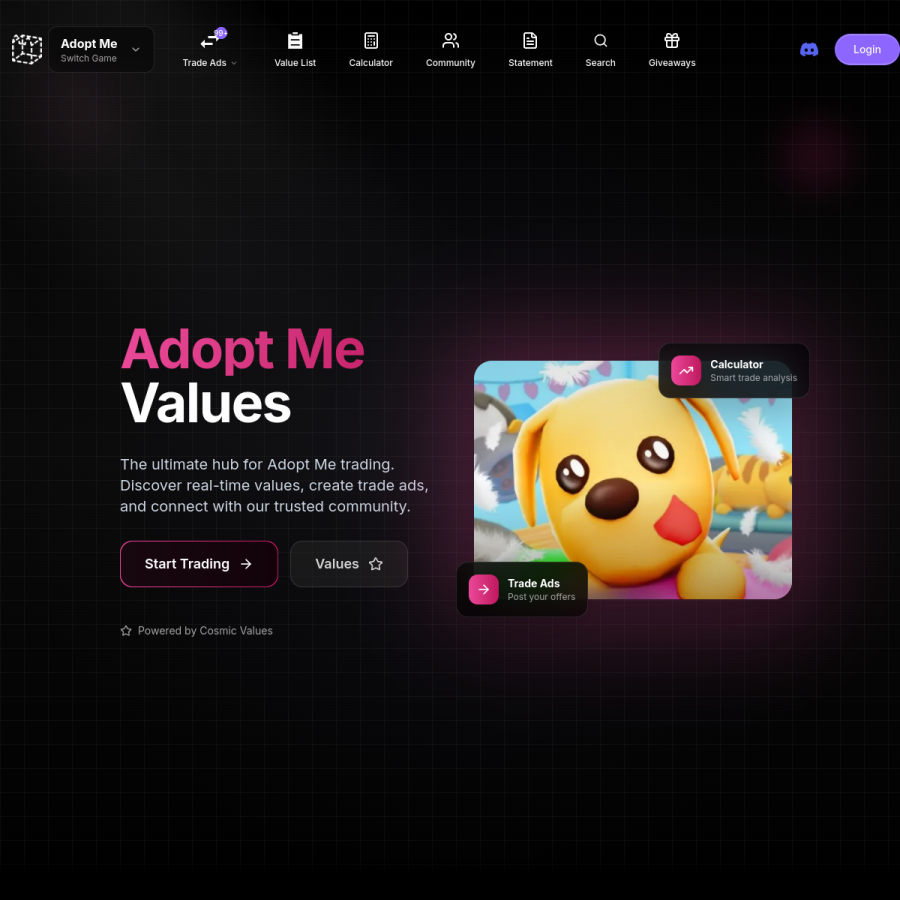Click the white Values hero heading
Viewport: 900px width, 900px height.
(x=206, y=404)
